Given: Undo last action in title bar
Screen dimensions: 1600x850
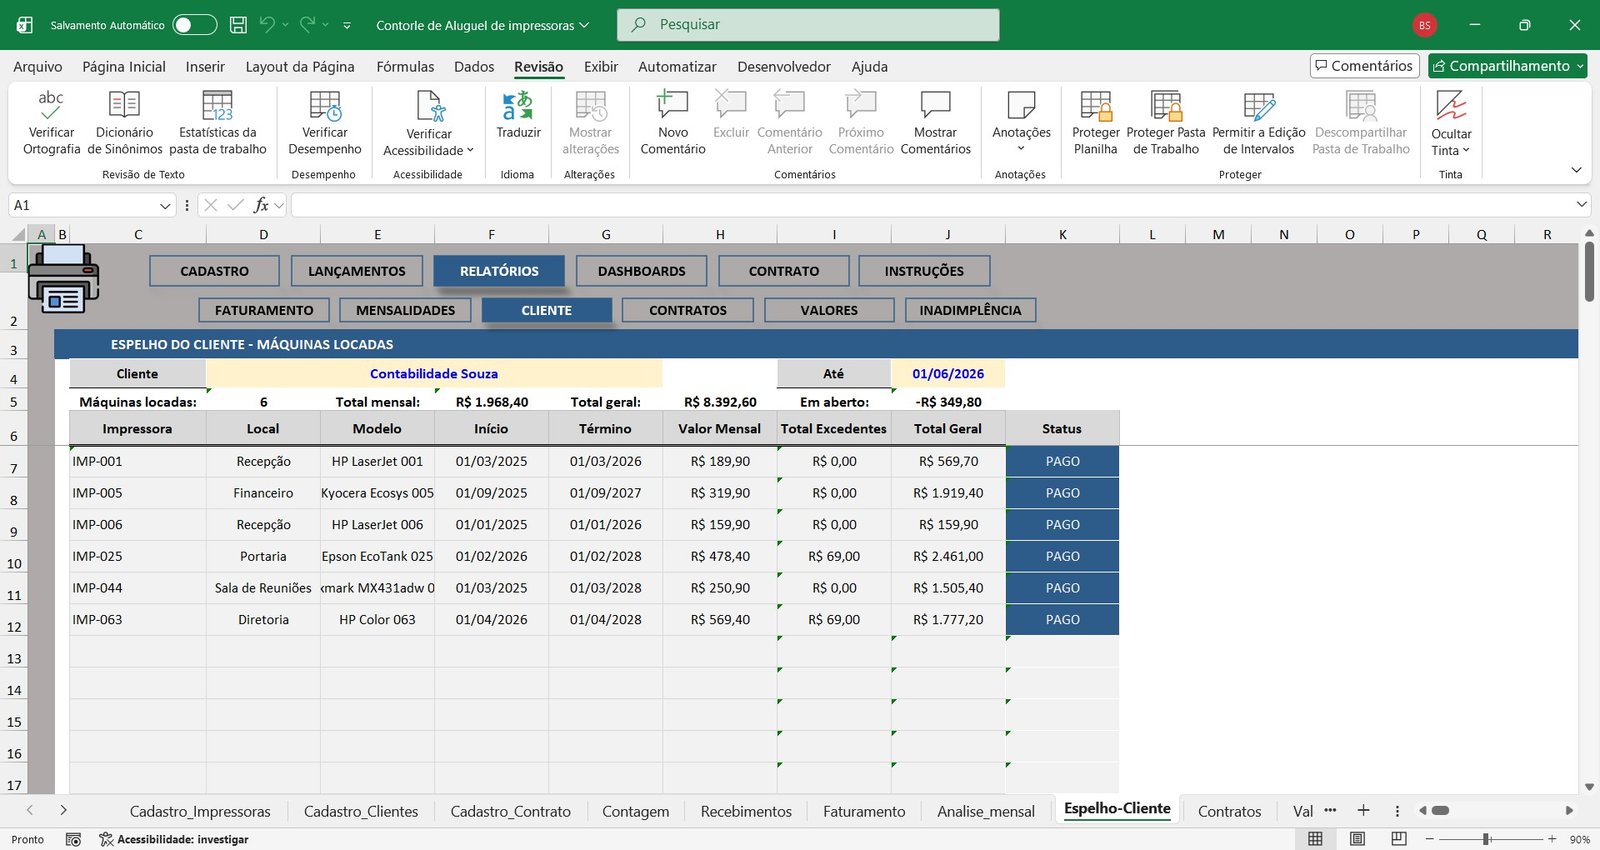Looking at the screenshot, I should click(267, 25).
